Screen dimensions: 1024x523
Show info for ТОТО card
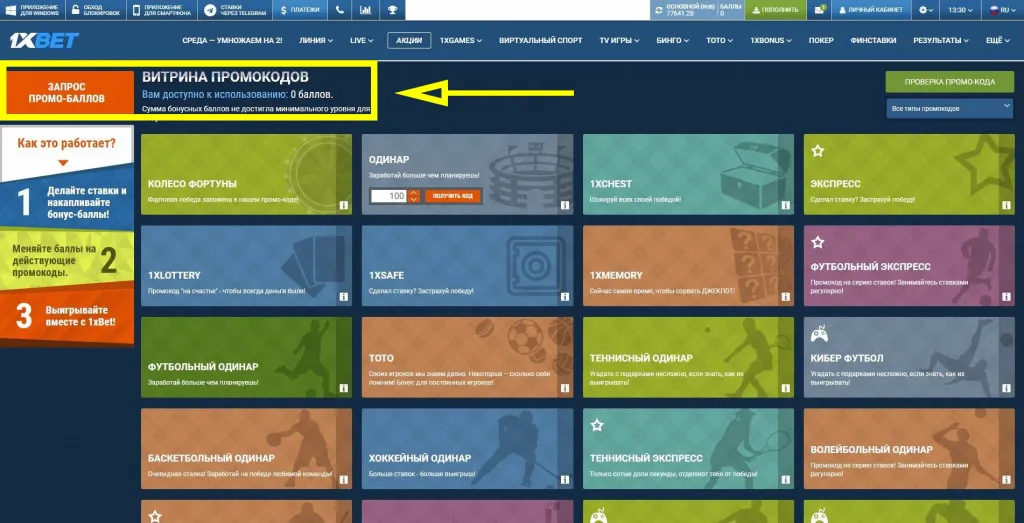[564, 388]
